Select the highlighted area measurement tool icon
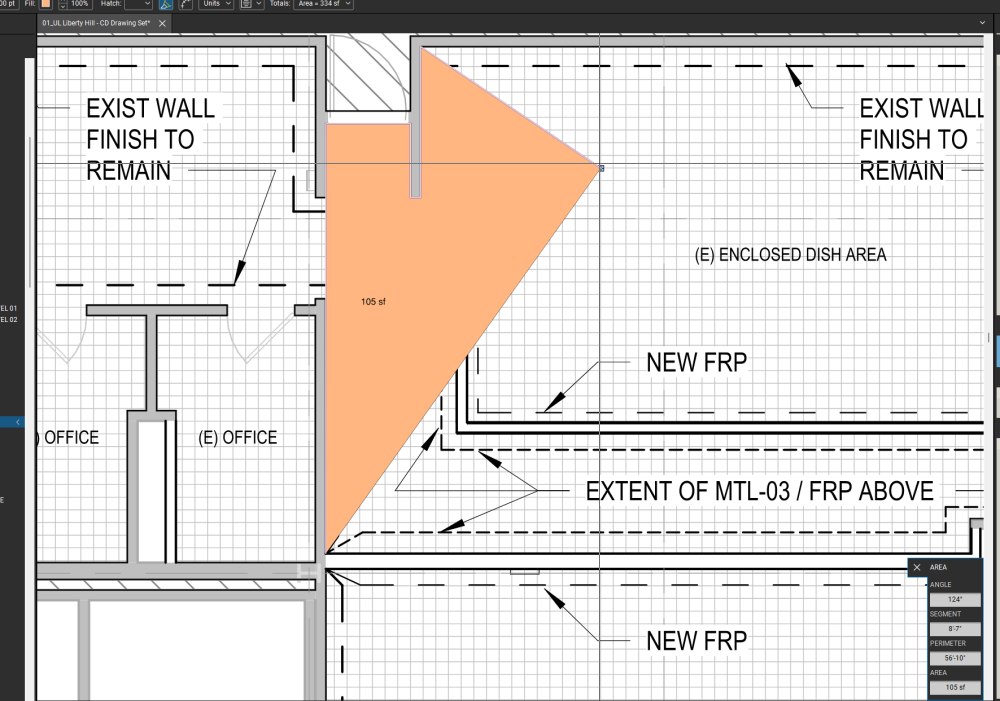This screenshot has width=1000, height=701. 166,5
